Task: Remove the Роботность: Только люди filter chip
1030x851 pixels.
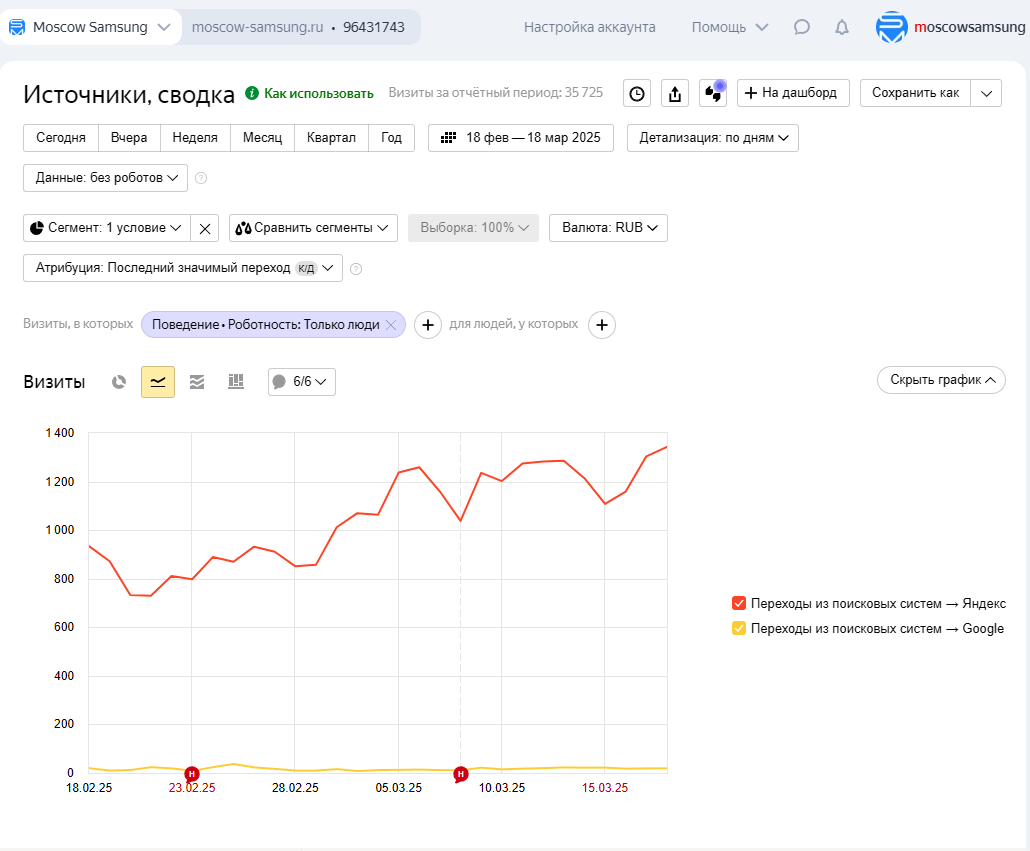Action: pyautogui.click(x=391, y=325)
